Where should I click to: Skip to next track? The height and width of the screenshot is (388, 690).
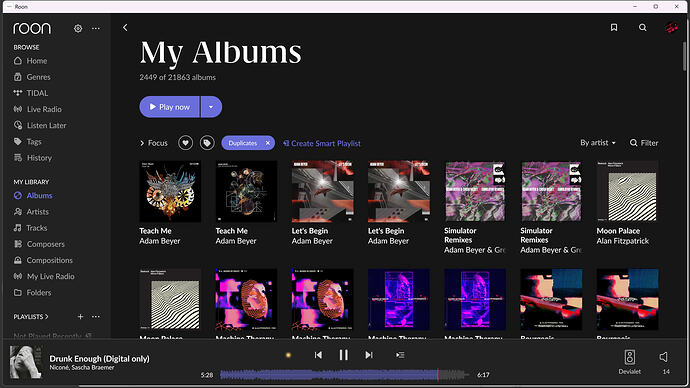click(x=369, y=355)
